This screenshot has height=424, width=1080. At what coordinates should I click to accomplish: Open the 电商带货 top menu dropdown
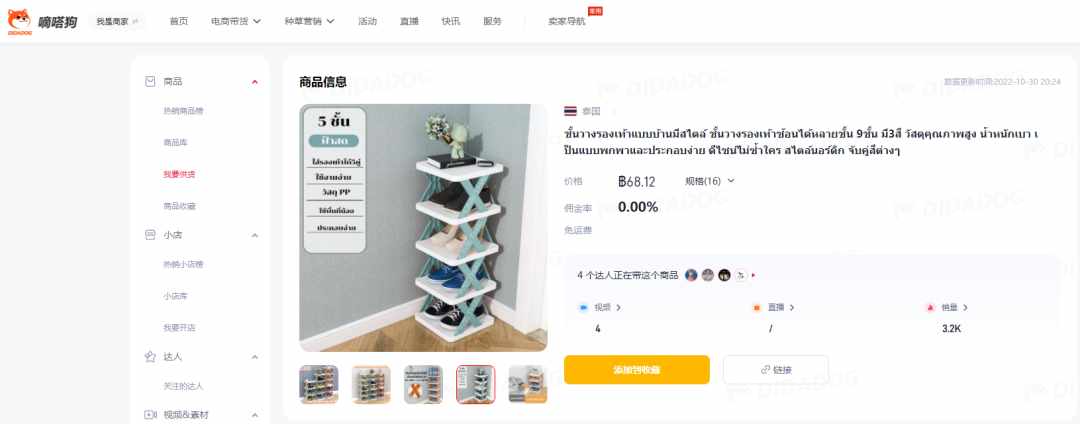(236, 21)
